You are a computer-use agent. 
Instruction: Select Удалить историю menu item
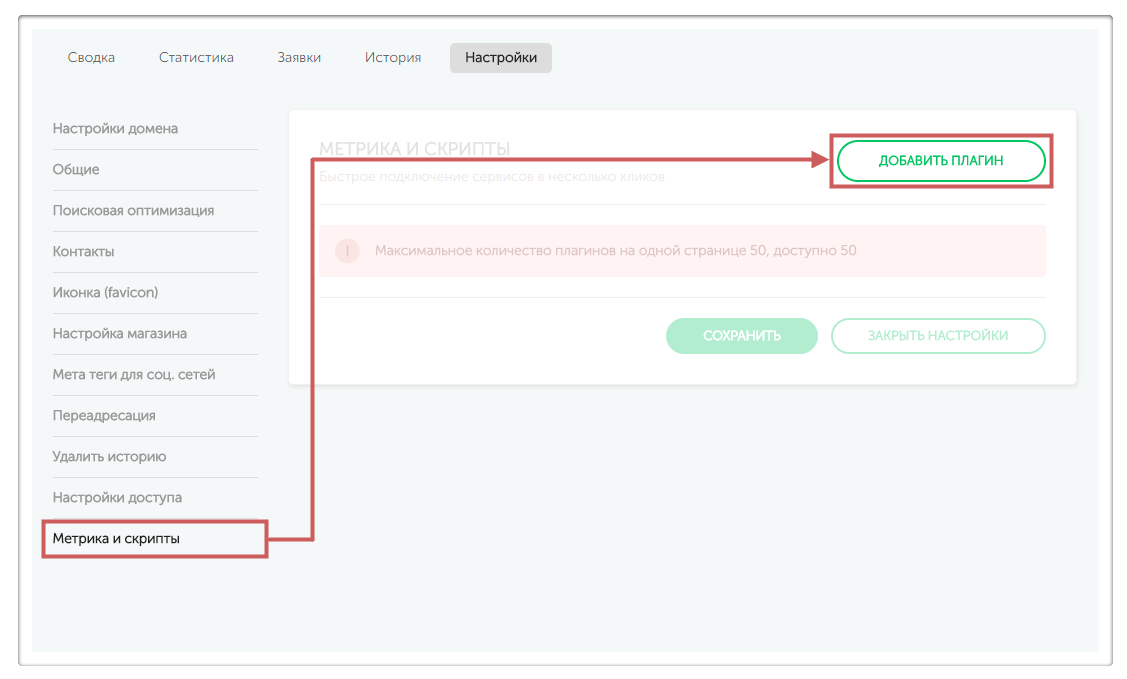point(109,457)
